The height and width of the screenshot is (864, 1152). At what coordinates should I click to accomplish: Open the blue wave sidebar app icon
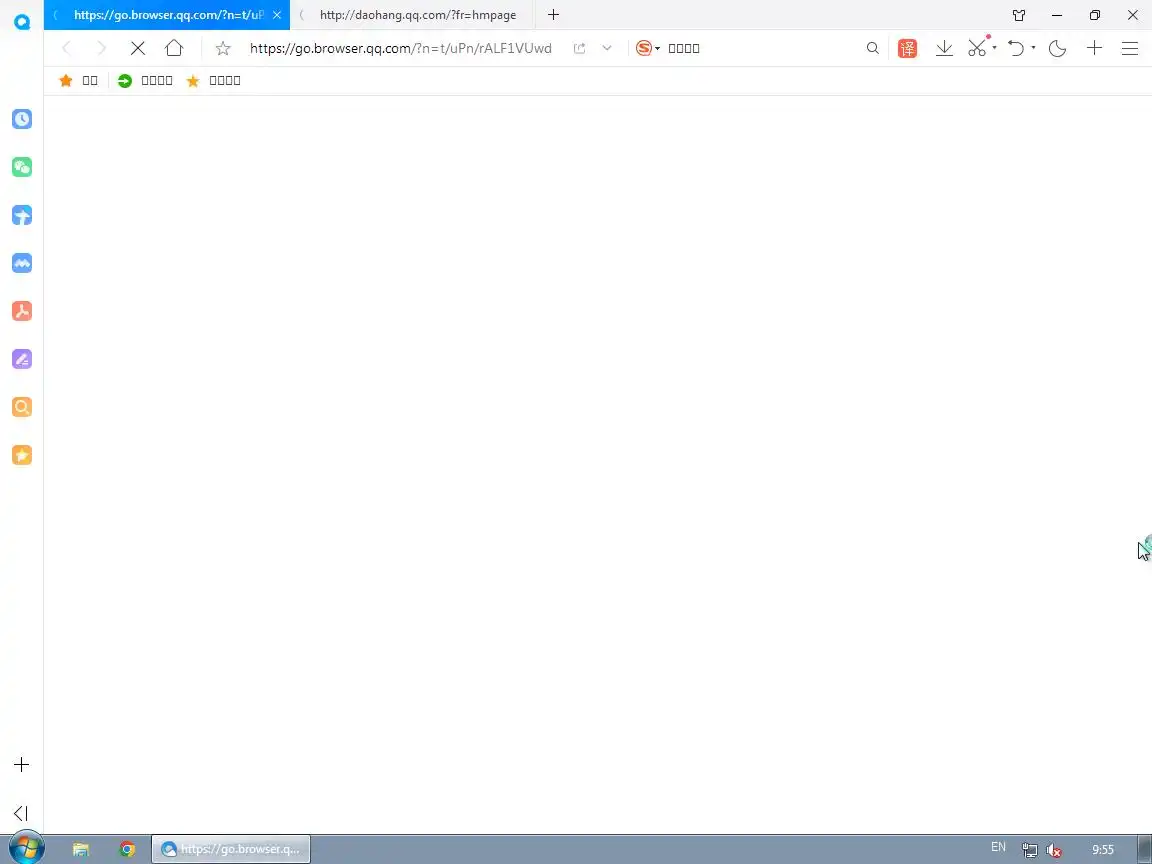tap(22, 263)
